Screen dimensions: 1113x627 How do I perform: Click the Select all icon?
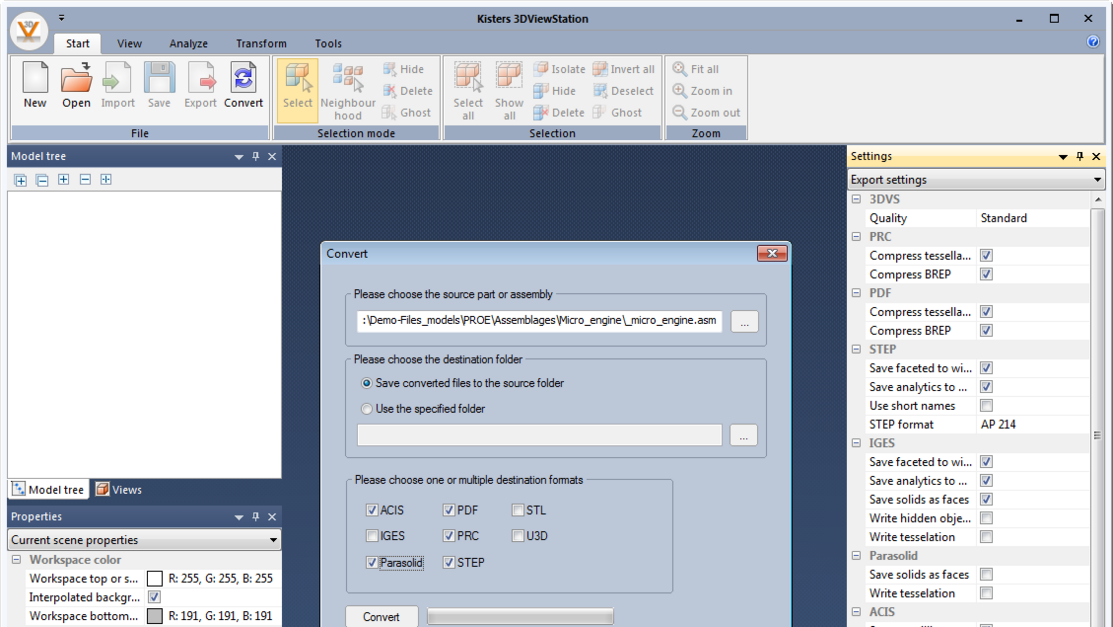(x=468, y=92)
